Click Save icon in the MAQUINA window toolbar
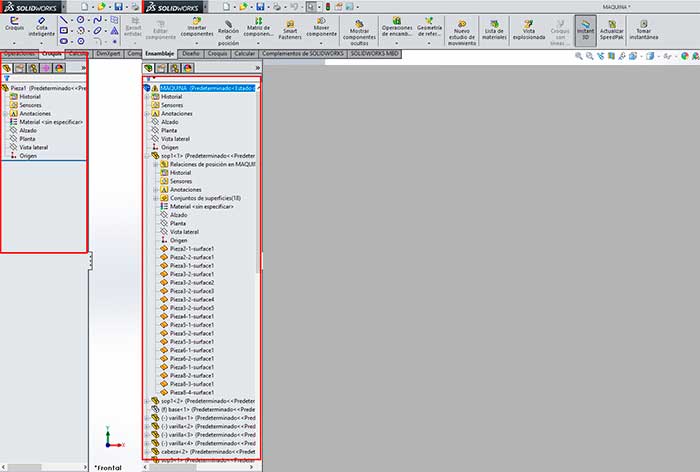 (260, 7)
